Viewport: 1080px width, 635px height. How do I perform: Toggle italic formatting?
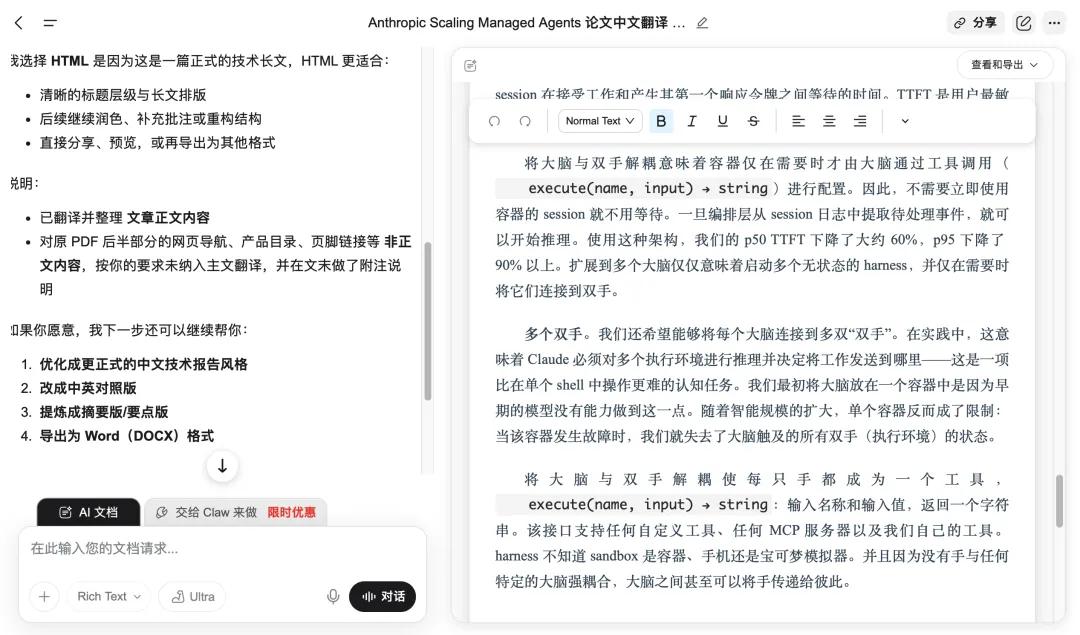click(692, 121)
